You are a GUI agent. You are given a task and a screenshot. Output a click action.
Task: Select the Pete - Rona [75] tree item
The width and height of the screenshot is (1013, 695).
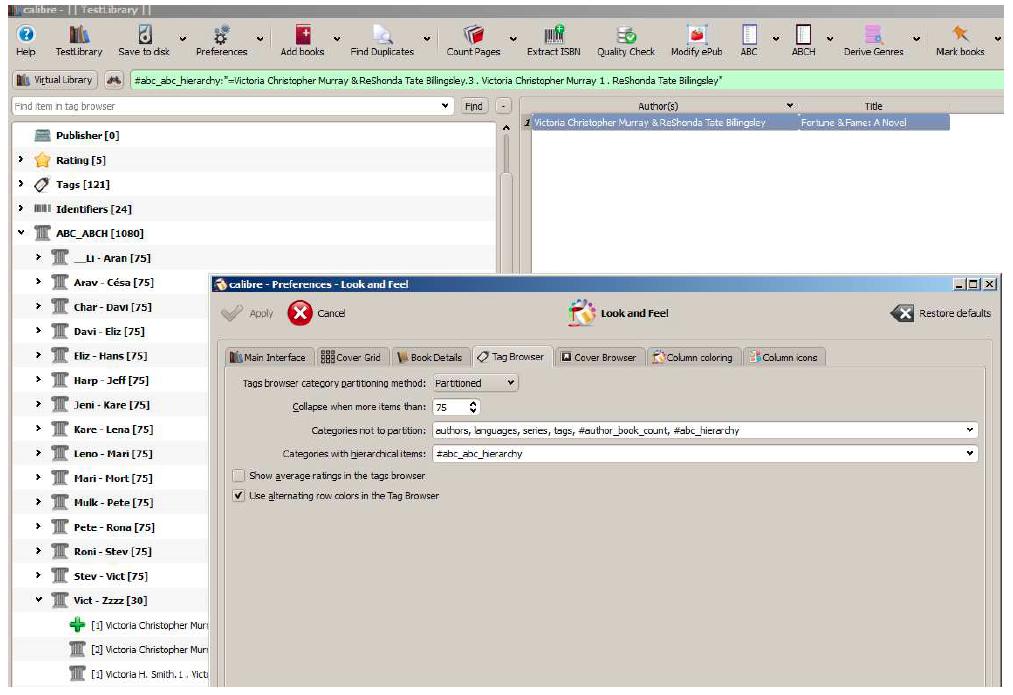click(x=114, y=527)
